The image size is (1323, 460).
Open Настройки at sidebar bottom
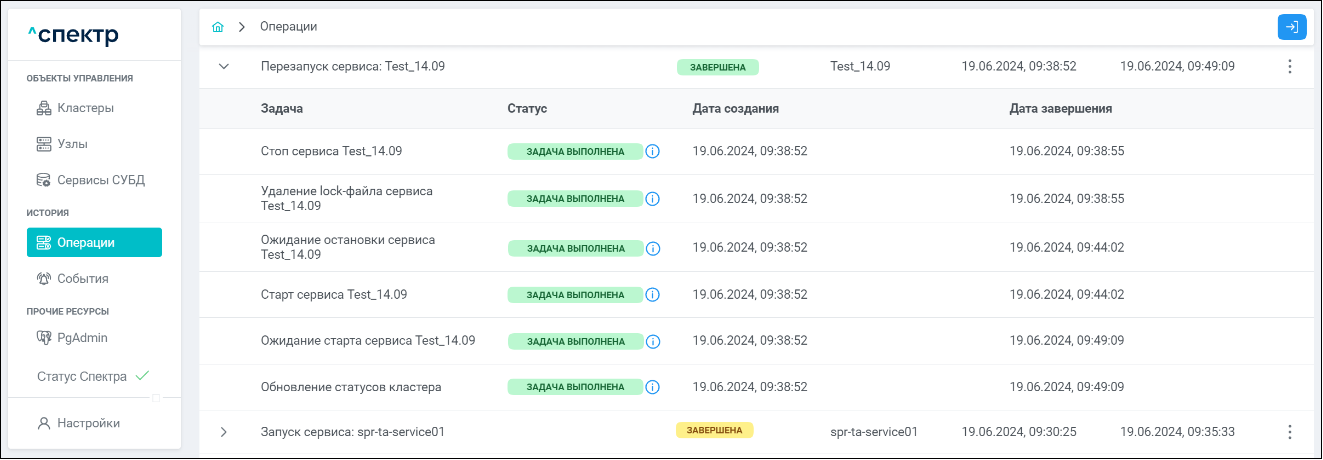[x=88, y=423]
